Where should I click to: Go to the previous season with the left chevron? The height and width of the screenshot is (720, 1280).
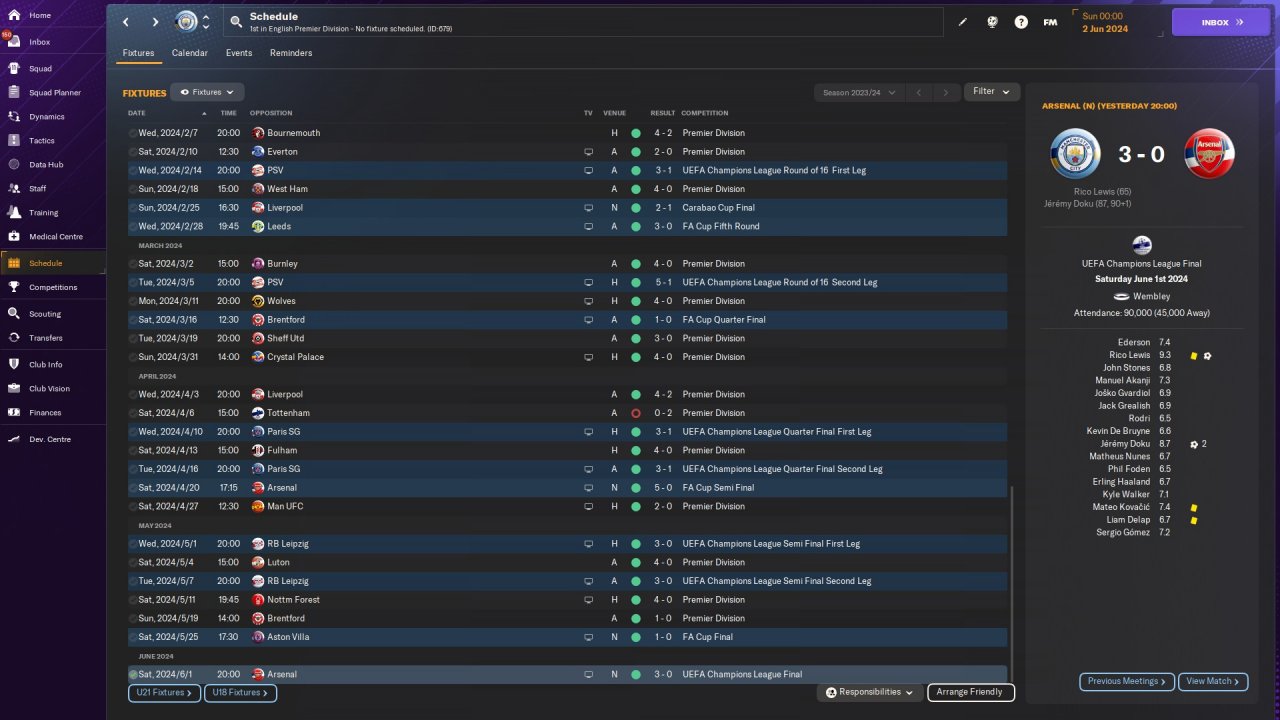tap(919, 92)
